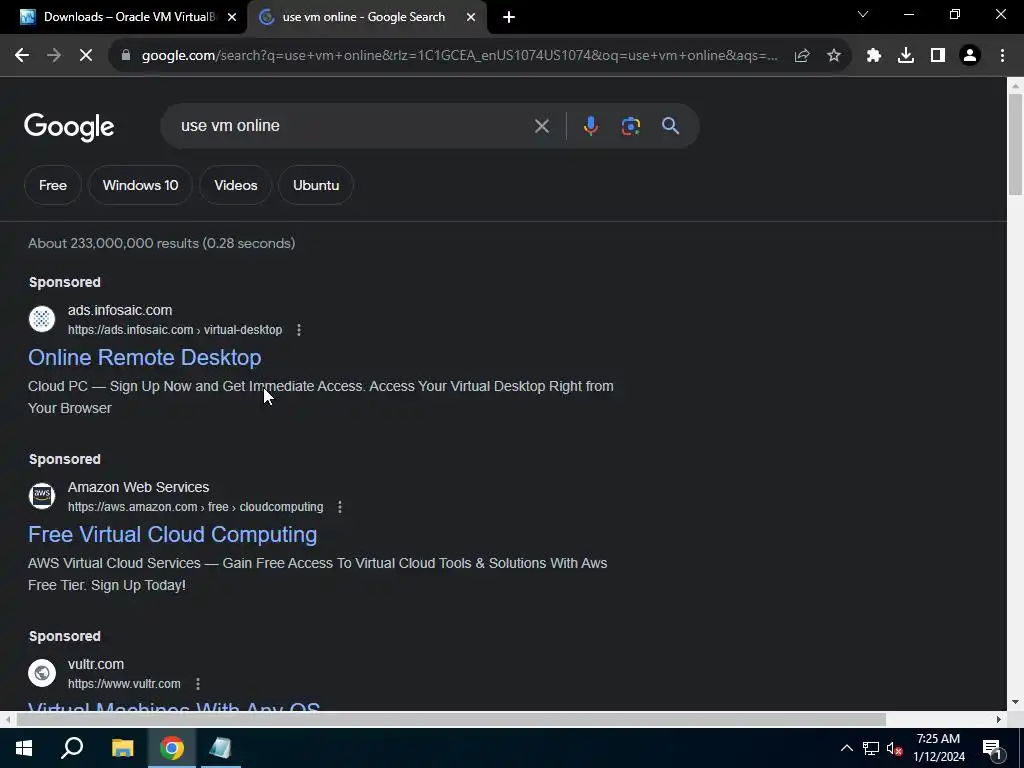Click scroll right arrow on horizontal scrollbar
Viewport: 1024px width, 768px height.
coord(999,720)
